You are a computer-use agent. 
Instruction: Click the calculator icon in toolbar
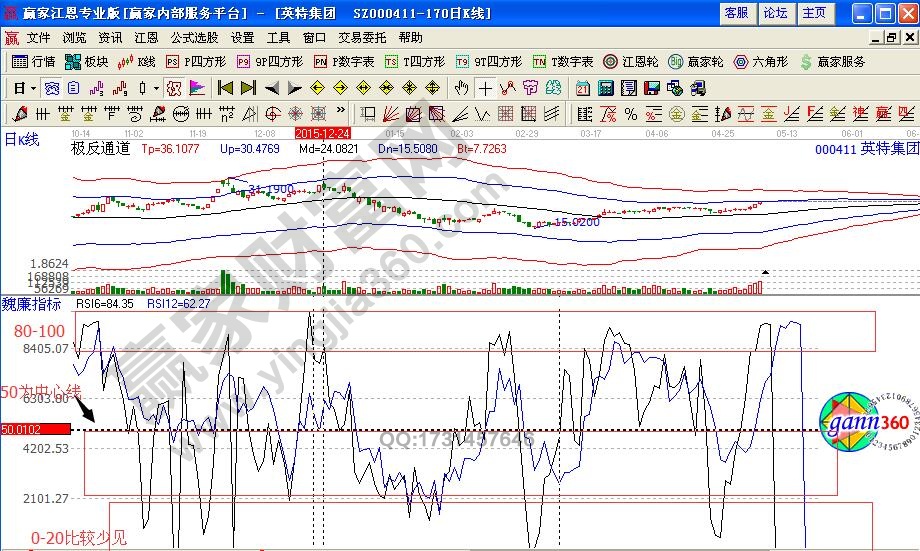[x=604, y=88]
